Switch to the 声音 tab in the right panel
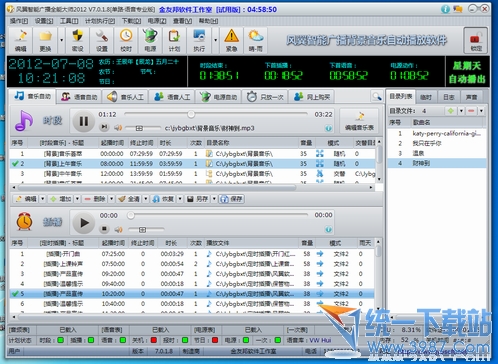The width and height of the screenshot is (498, 364). pyautogui.click(x=471, y=97)
